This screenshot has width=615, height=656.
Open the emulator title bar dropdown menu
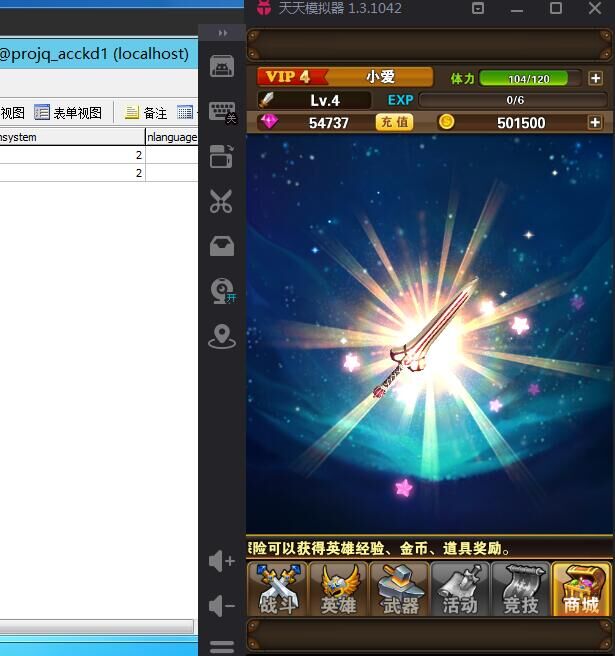tap(478, 9)
